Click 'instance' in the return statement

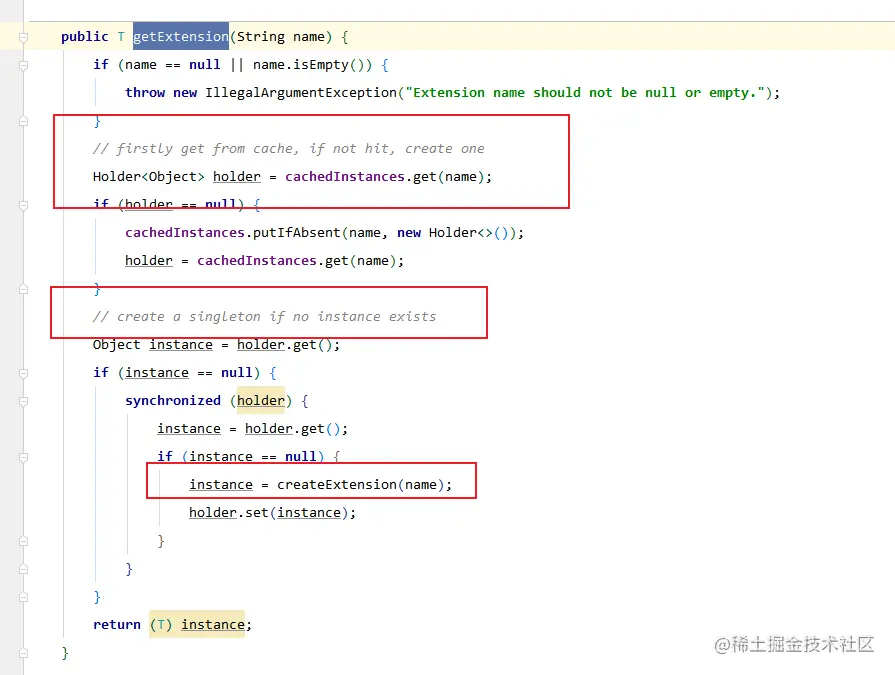tap(213, 625)
